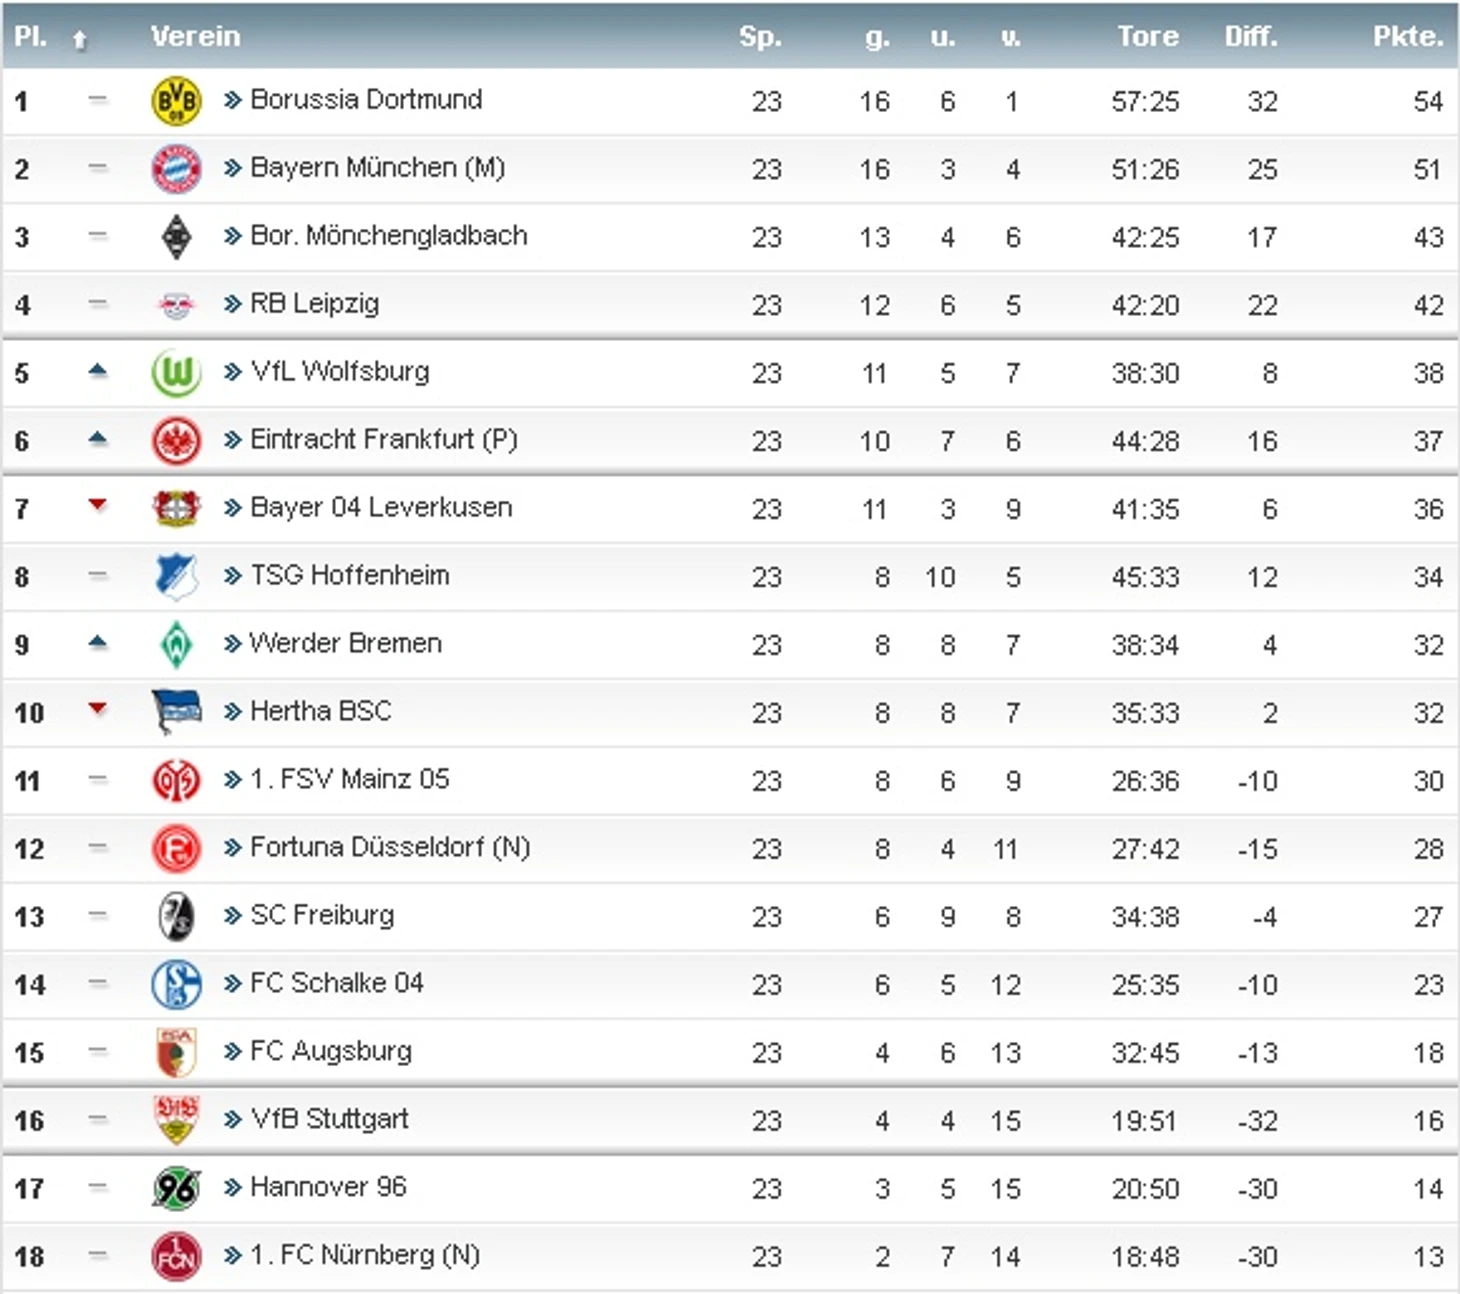Open the Fortuna Düsseldorf (N) link
1460x1294 pixels.
pos(390,847)
